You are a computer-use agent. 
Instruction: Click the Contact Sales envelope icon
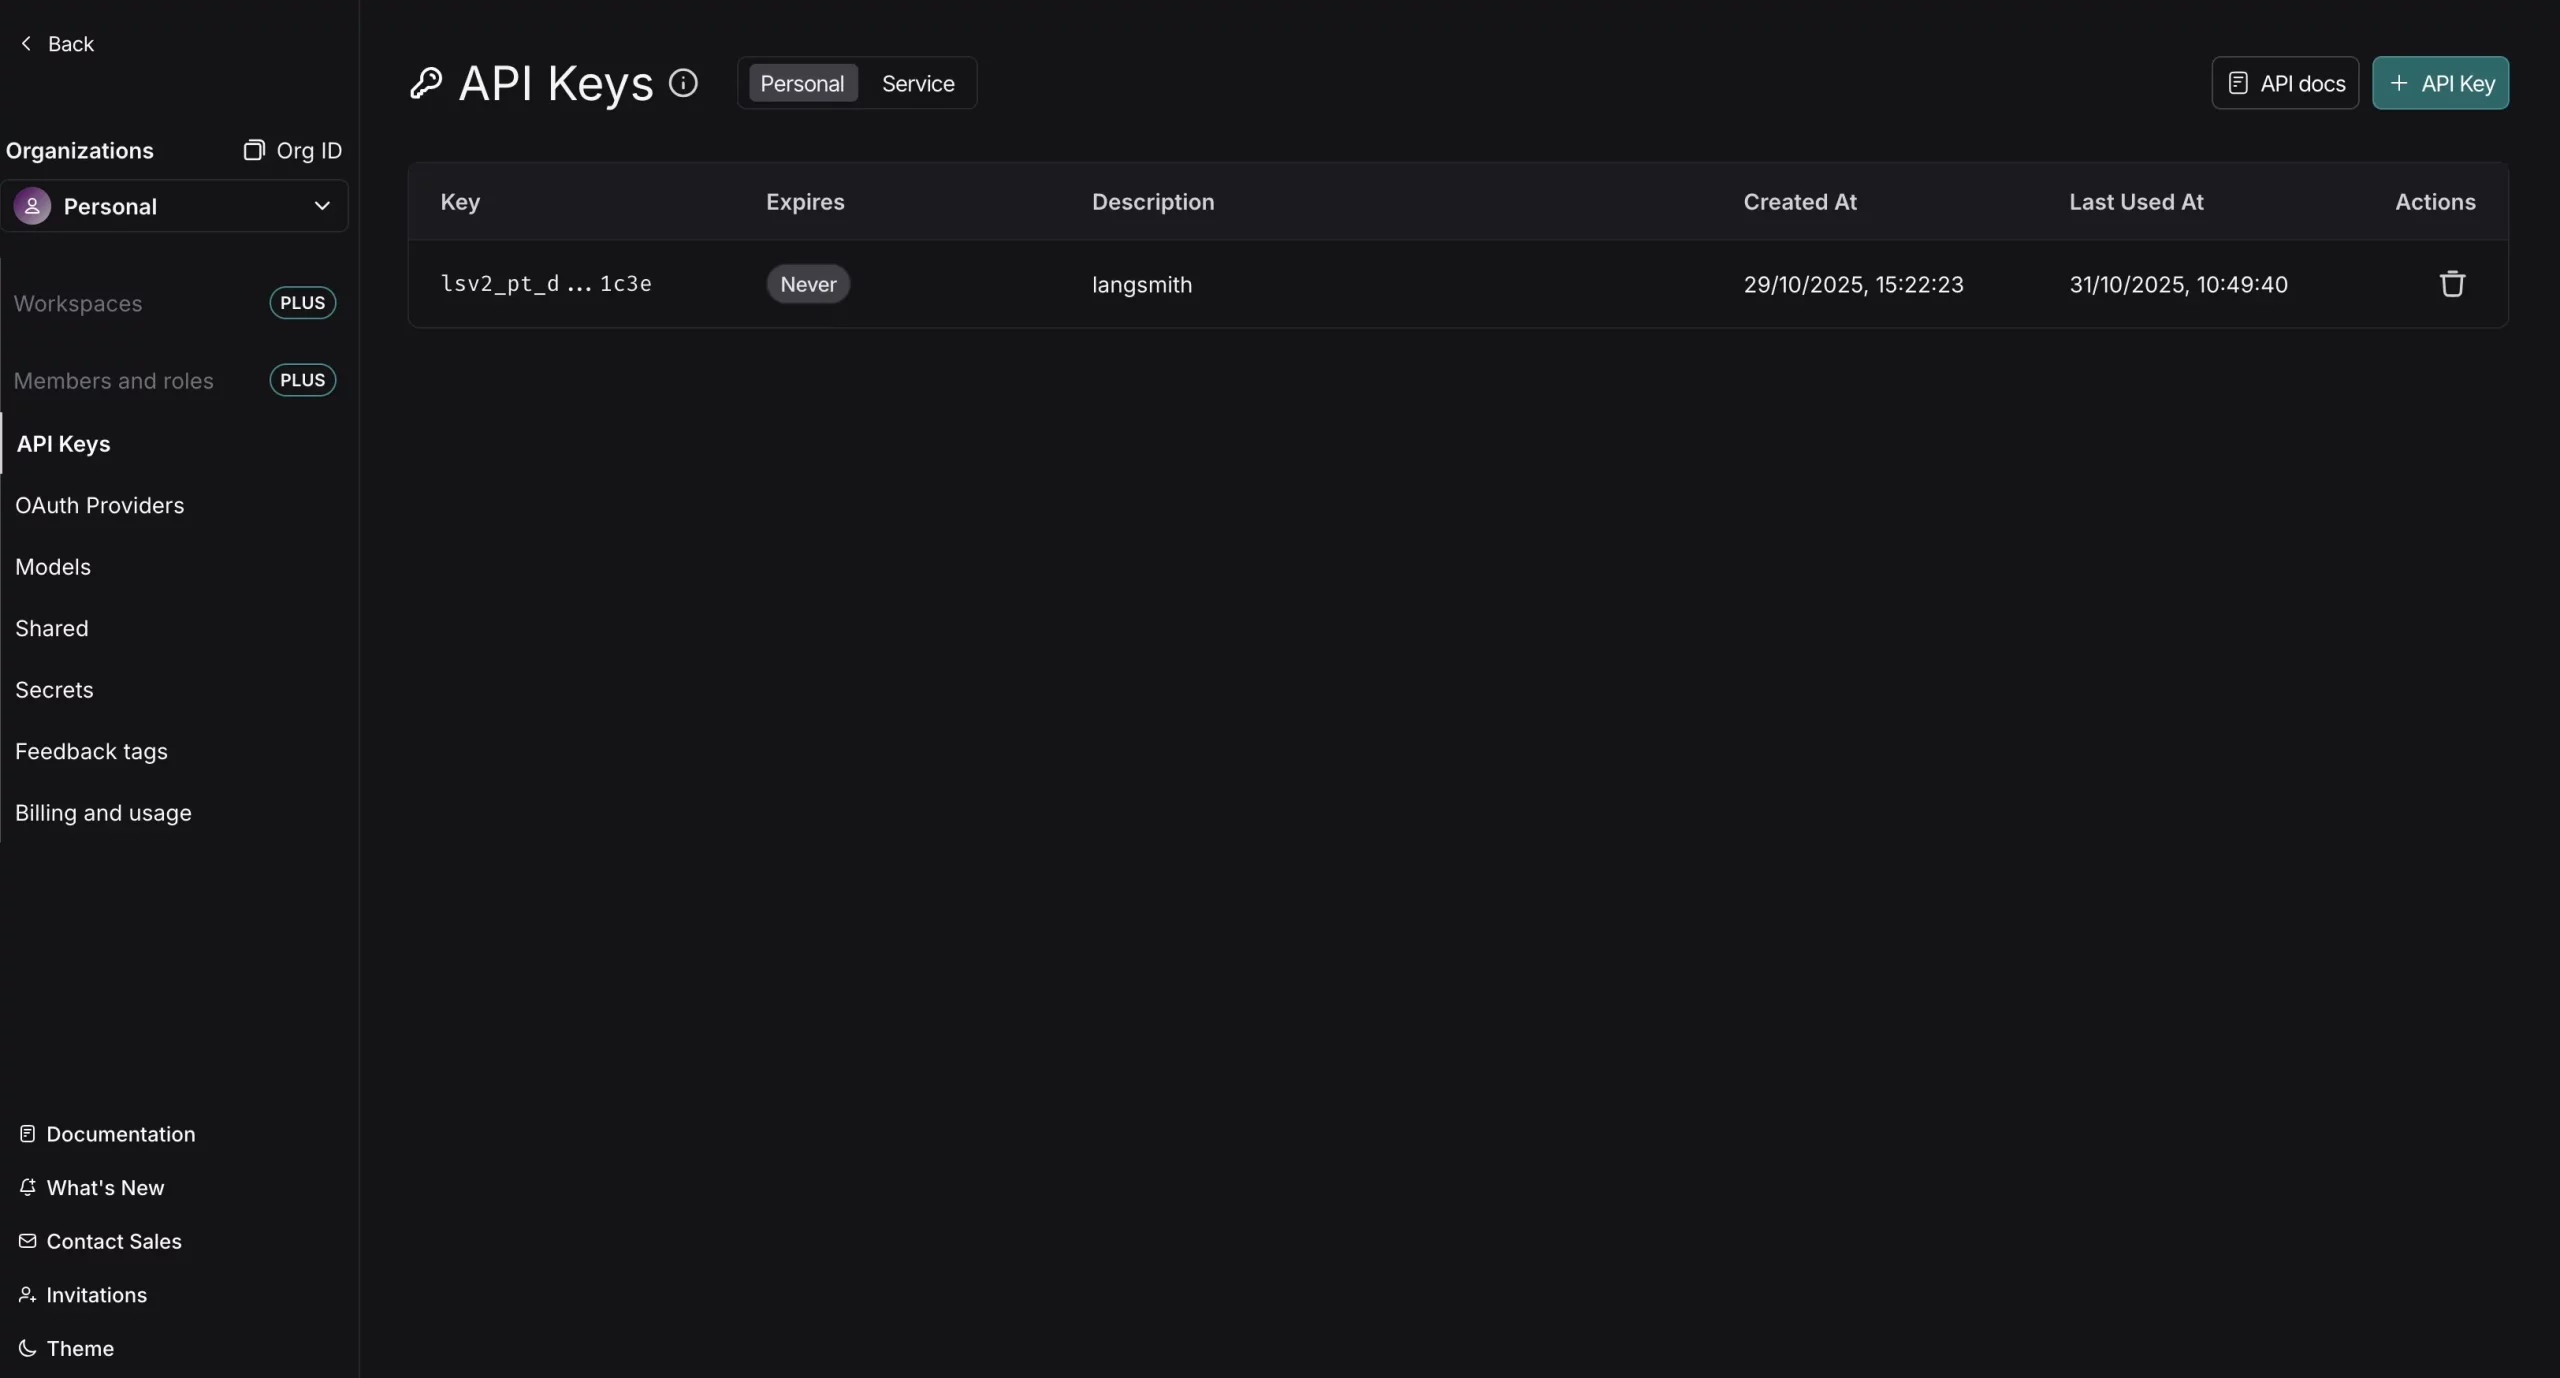(x=29, y=1241)
